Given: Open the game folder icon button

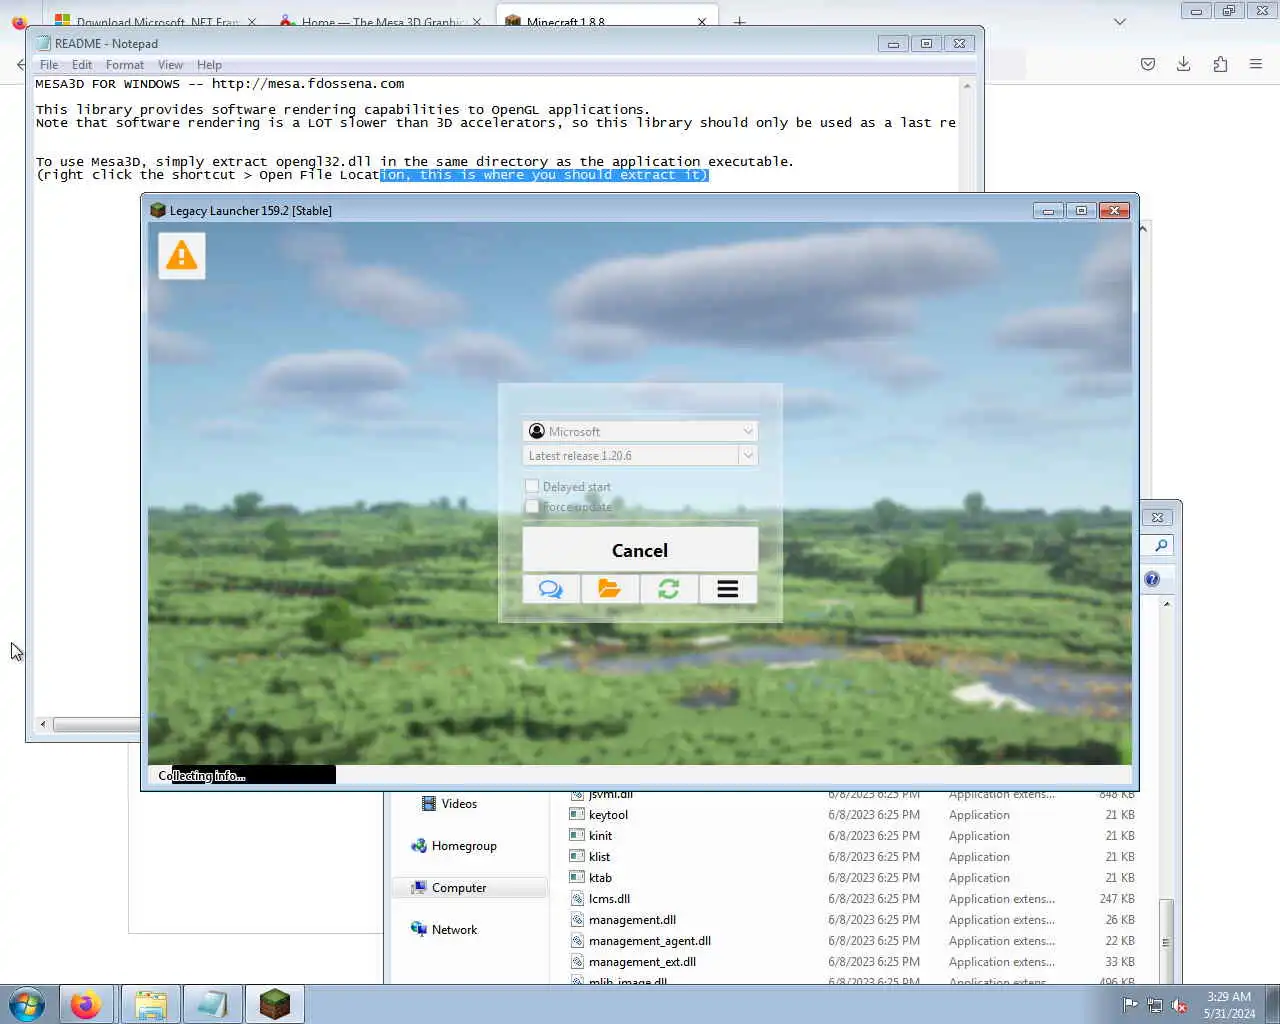Looking at the screenshot, I should click(x=609, y=589).
